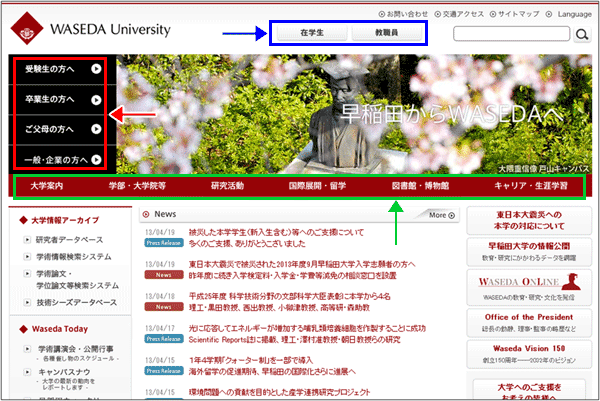Viewport: 600px width, 401px height.
Task: Open the Waseda Online banner
Action: [x=529, y=287]
